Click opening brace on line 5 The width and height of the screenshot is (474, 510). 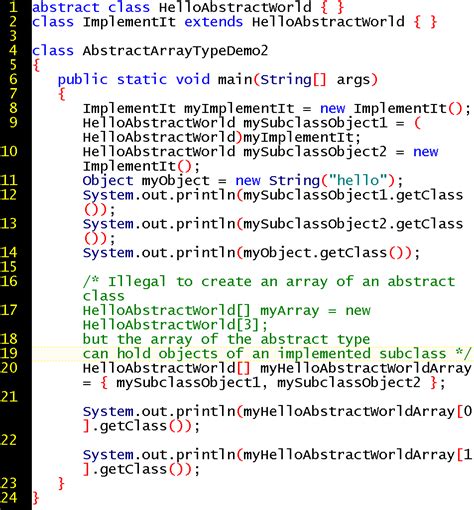tap(37, 65)
